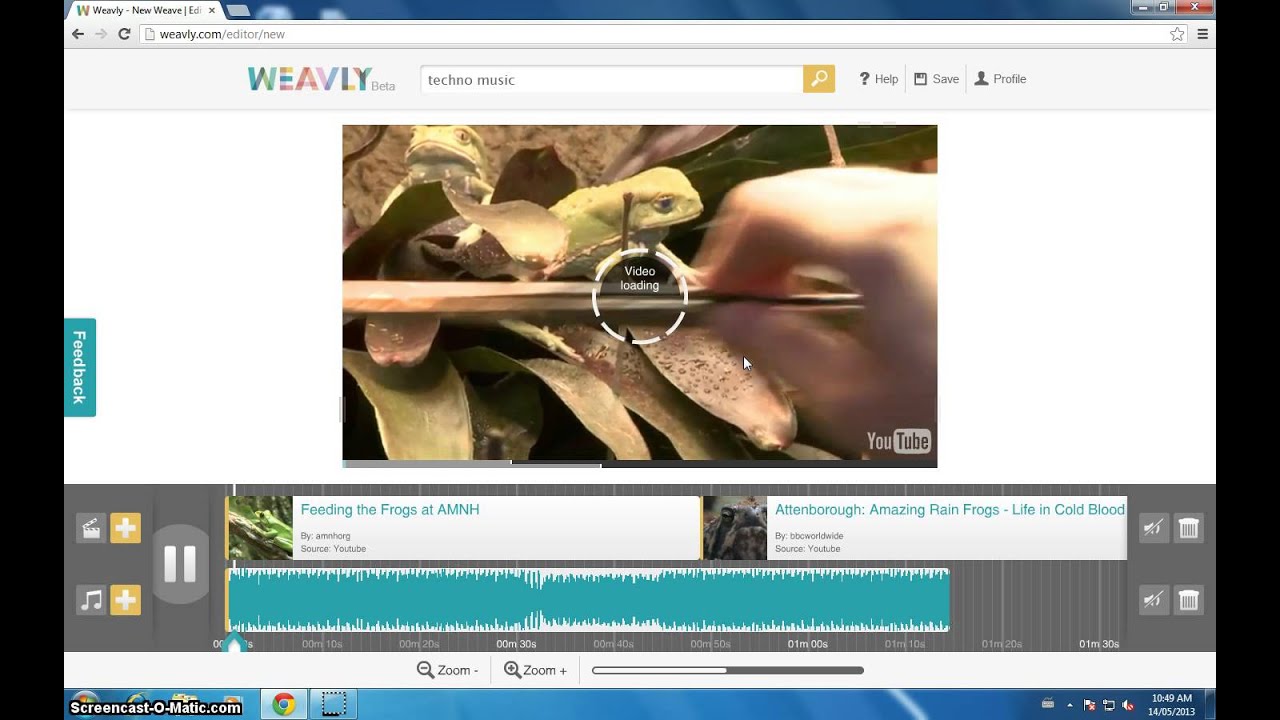The image size is (1280, 720).
Task: Go back with the browser back arrow
Action: point(78,34)
